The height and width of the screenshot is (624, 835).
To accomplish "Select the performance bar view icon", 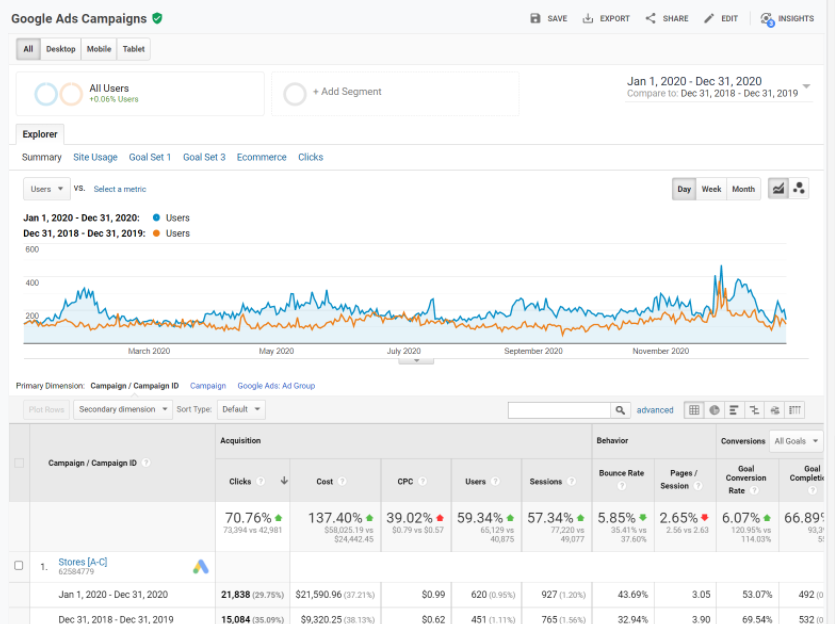I will pyautogui.click(x=734, y=410).
